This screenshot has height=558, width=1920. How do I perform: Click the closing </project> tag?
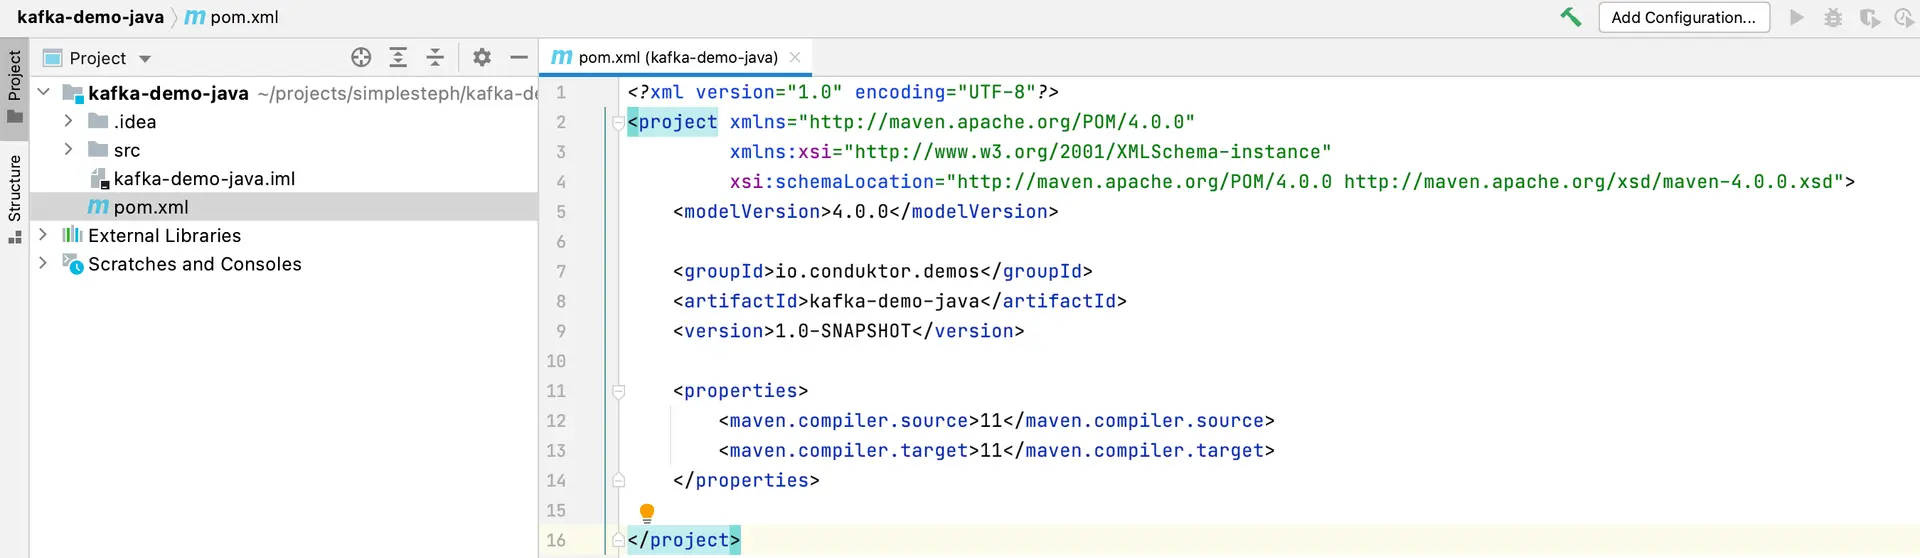tap(684, 540)
